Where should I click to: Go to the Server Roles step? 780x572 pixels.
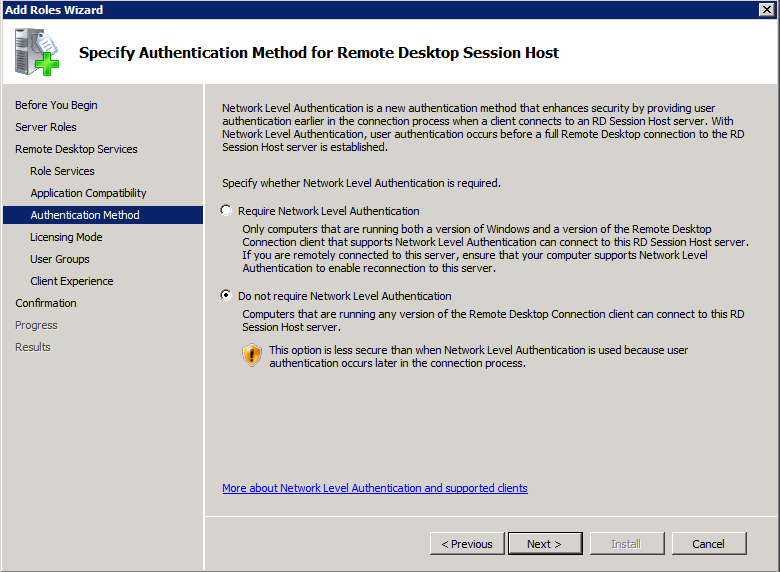(x=46, y=127)
